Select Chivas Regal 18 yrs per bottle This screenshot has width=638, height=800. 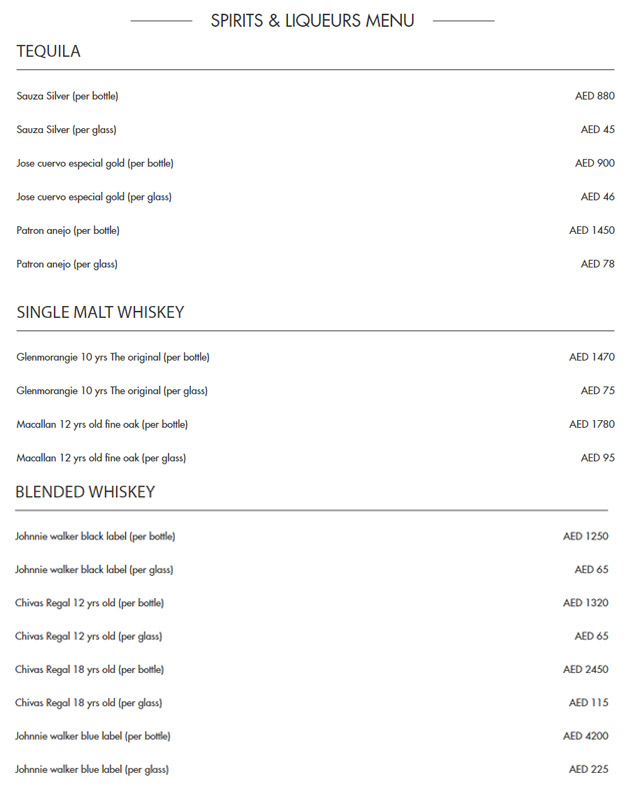pos(89,669)
